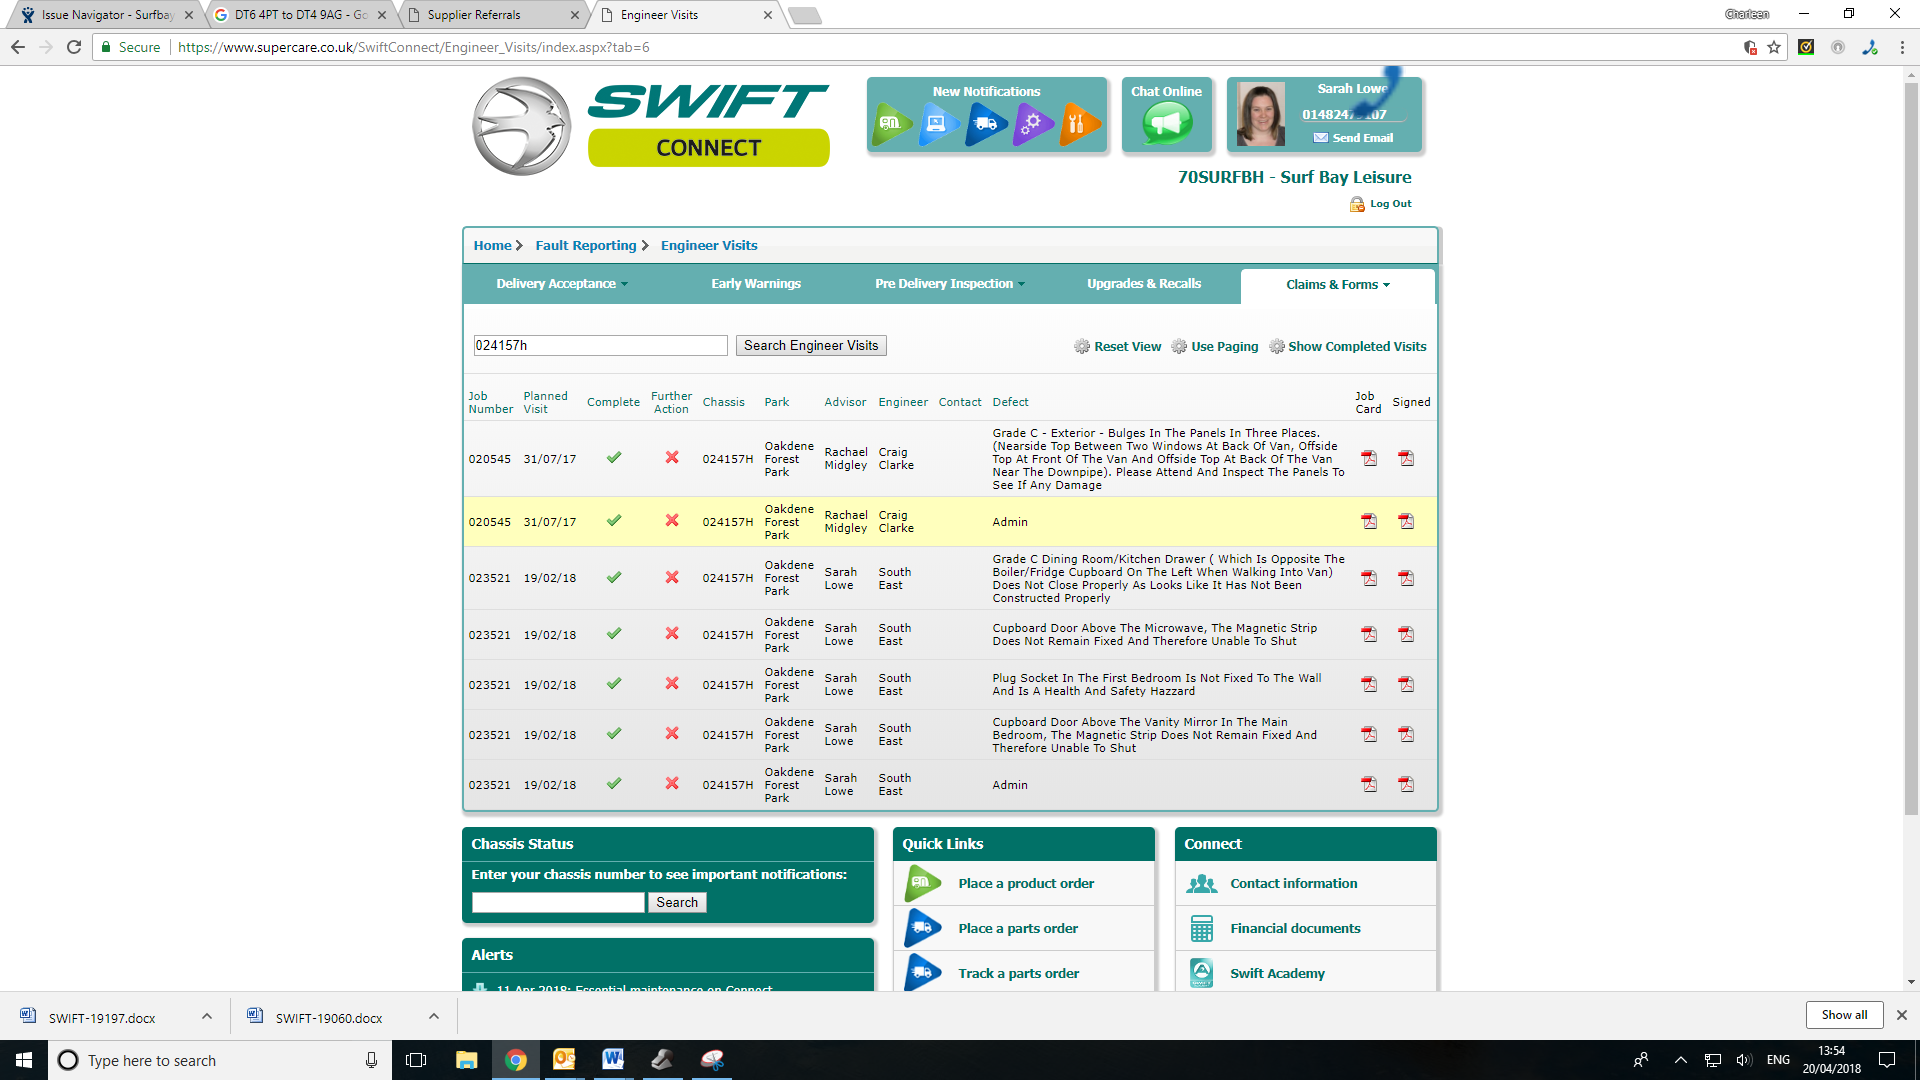Click Fault Reporting breadcrumb link
This screenshot has width=1920, height=1080.
click(x=585, y=246)
